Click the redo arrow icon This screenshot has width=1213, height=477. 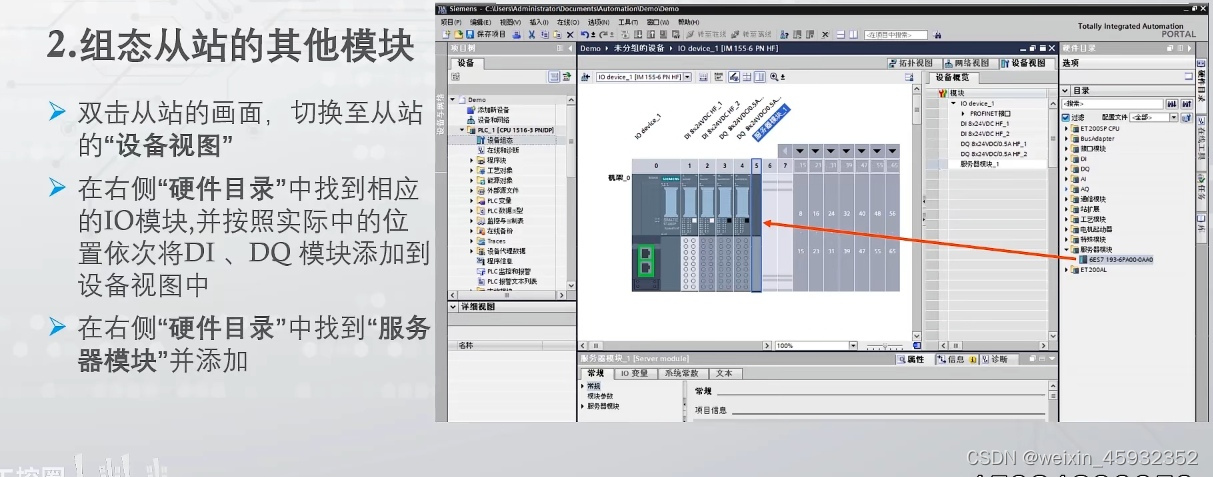602,34
